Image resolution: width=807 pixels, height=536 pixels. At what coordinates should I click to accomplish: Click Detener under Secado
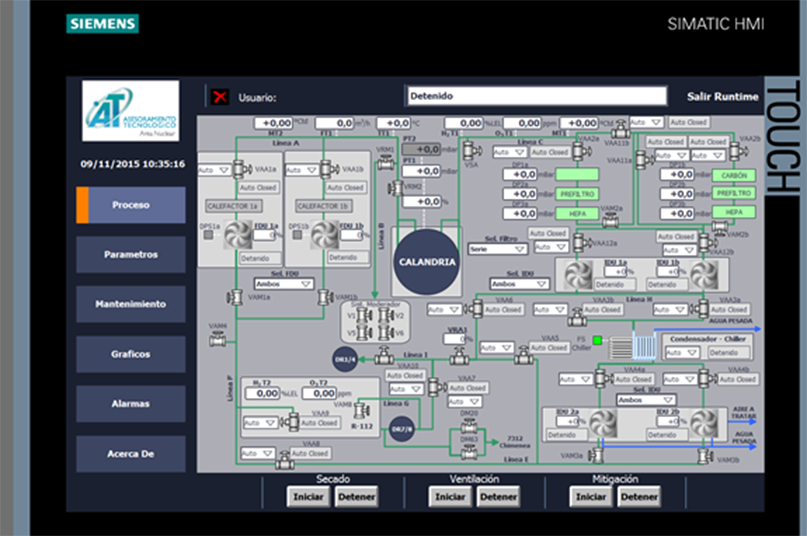point(357,497)
